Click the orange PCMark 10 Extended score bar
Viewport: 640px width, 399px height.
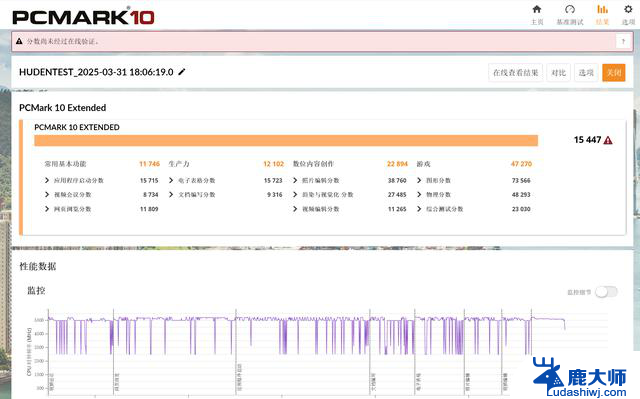(x=286, y=140)
